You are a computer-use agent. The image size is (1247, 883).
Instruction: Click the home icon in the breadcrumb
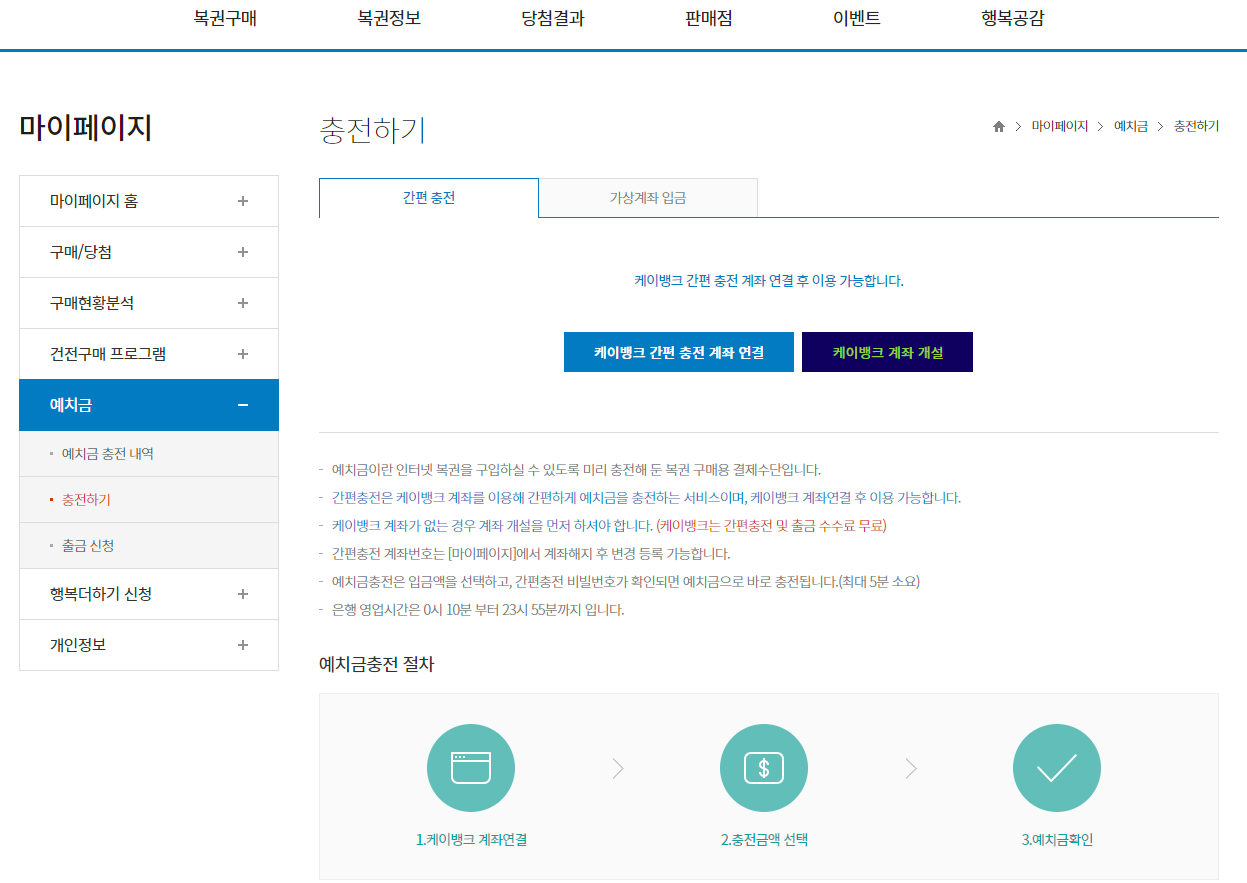[997, 126]
